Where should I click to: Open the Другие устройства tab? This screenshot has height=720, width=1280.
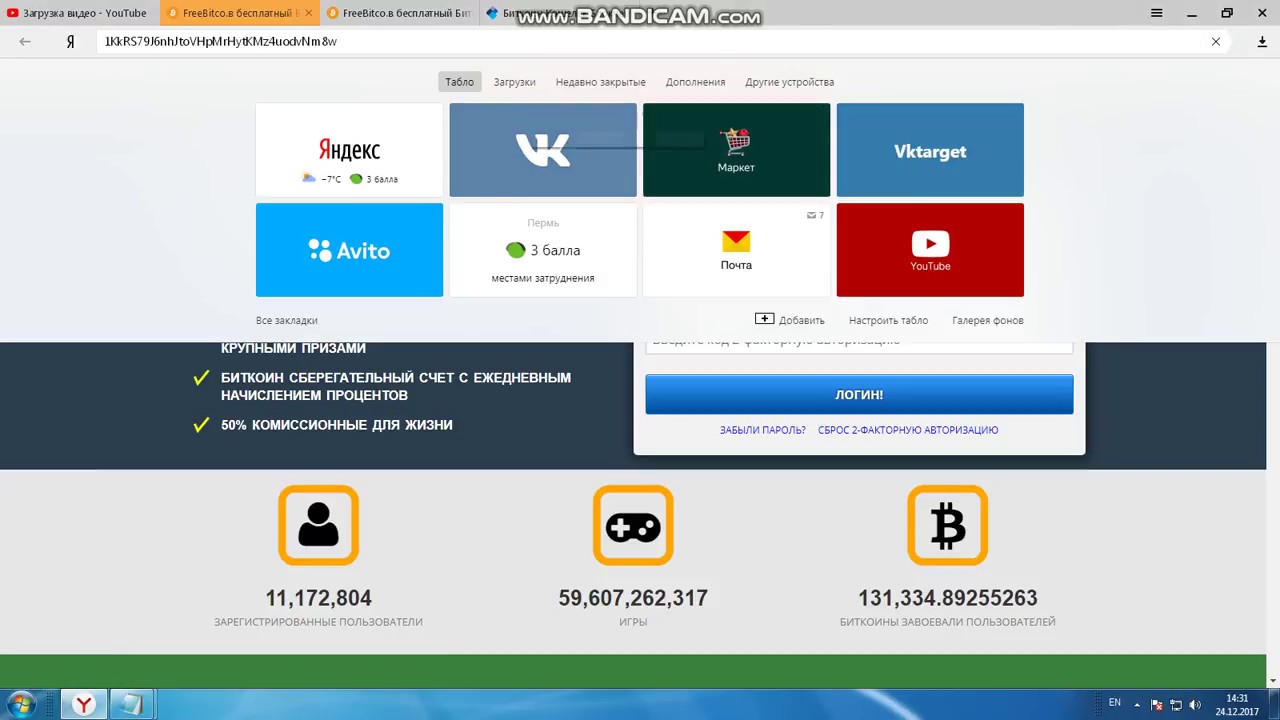click(x=789, y=82)
